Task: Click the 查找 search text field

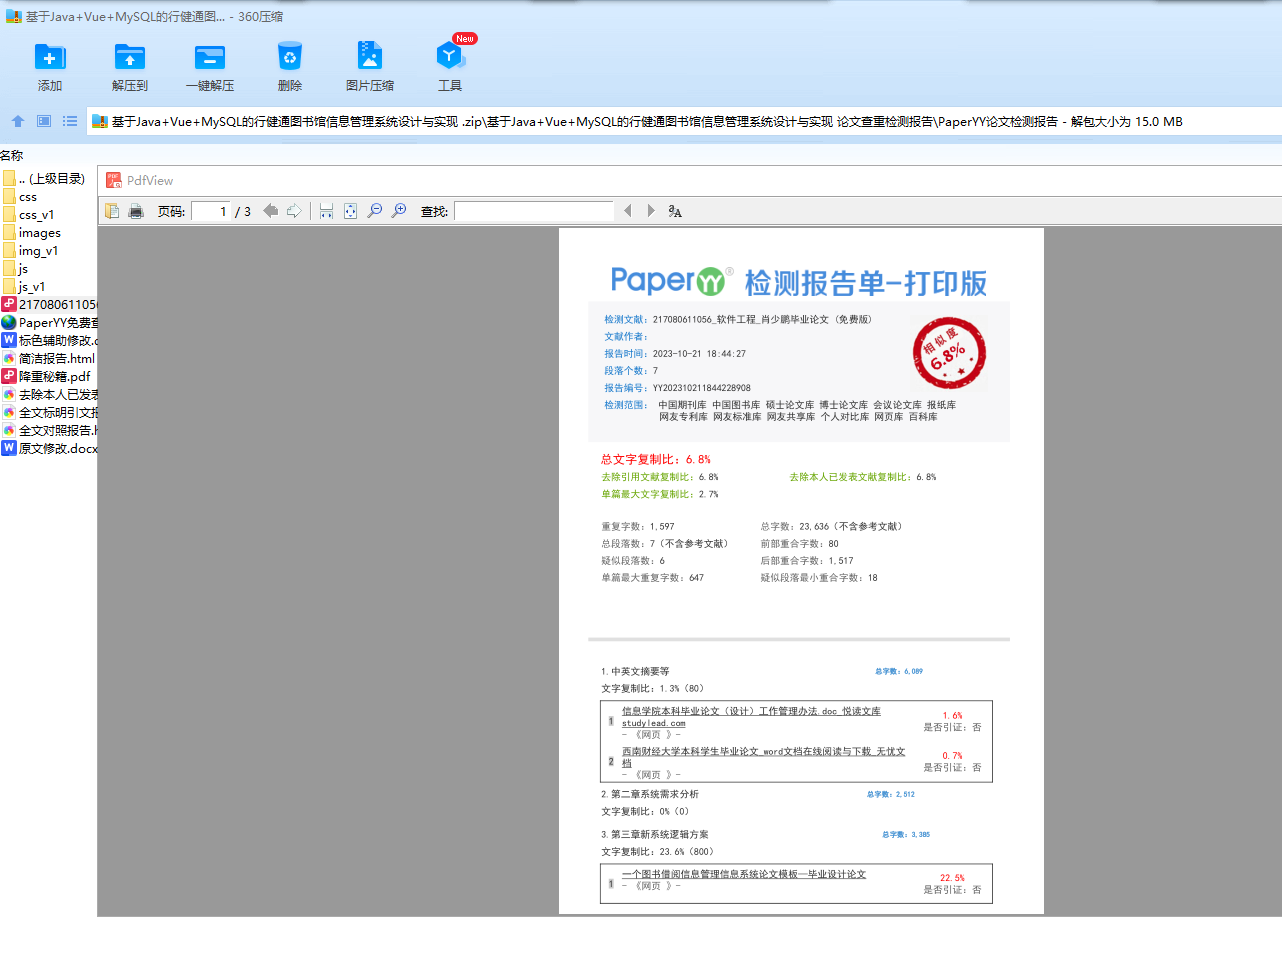Action: tap(534, 211)
